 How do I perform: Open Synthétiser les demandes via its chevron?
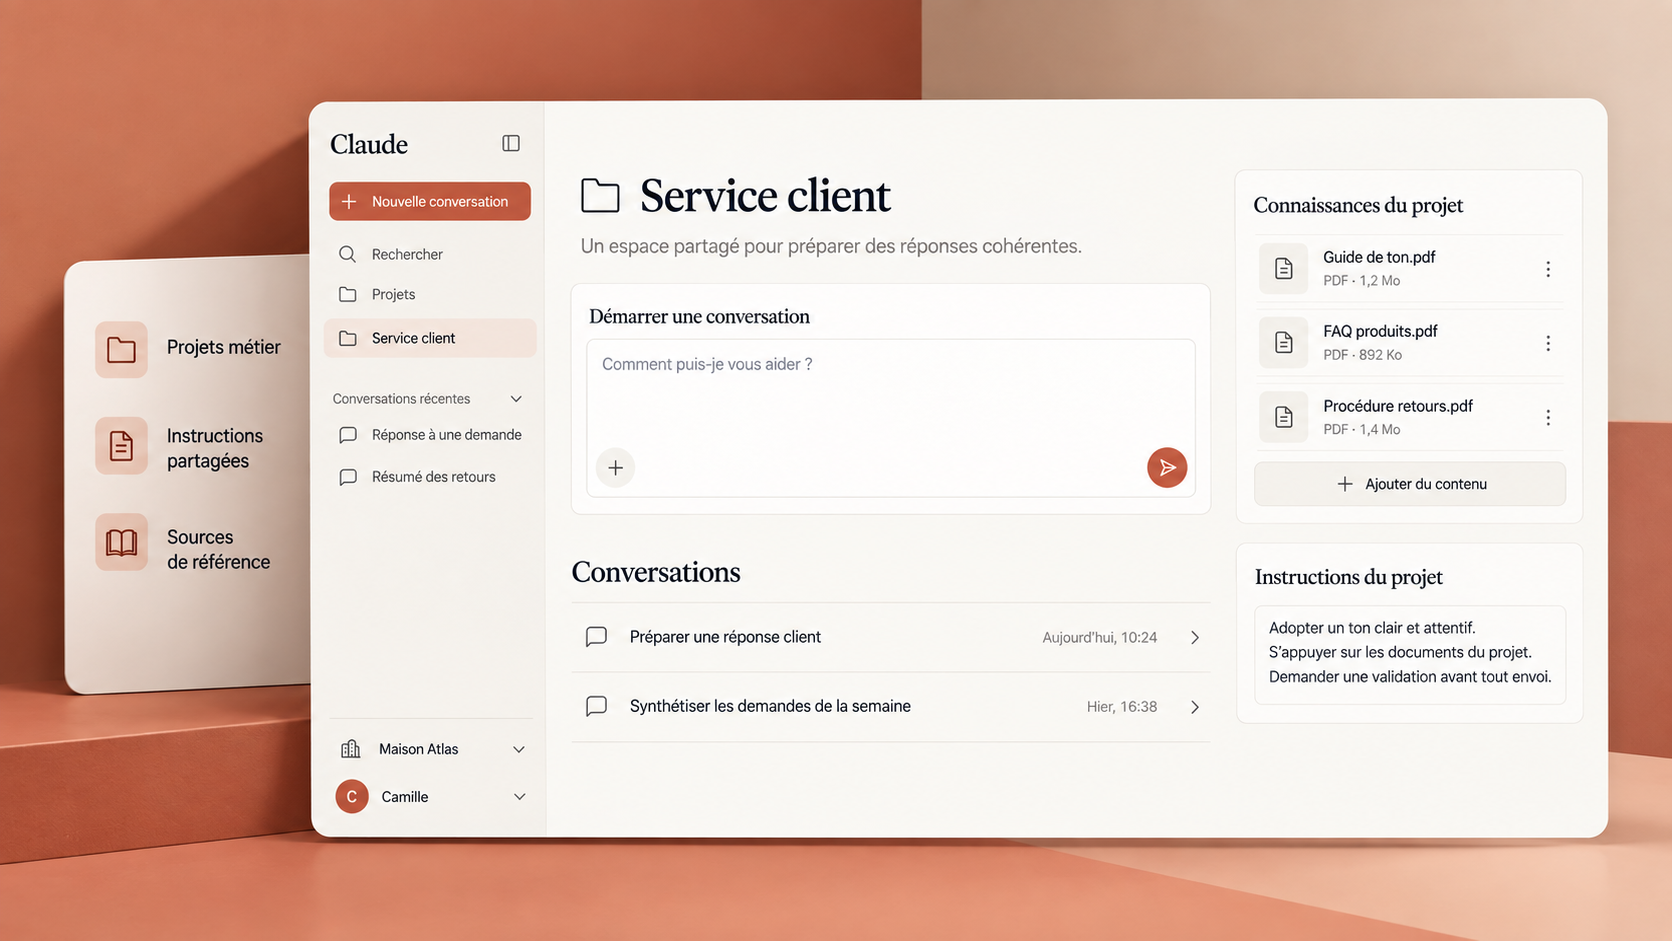point(1195,707)
